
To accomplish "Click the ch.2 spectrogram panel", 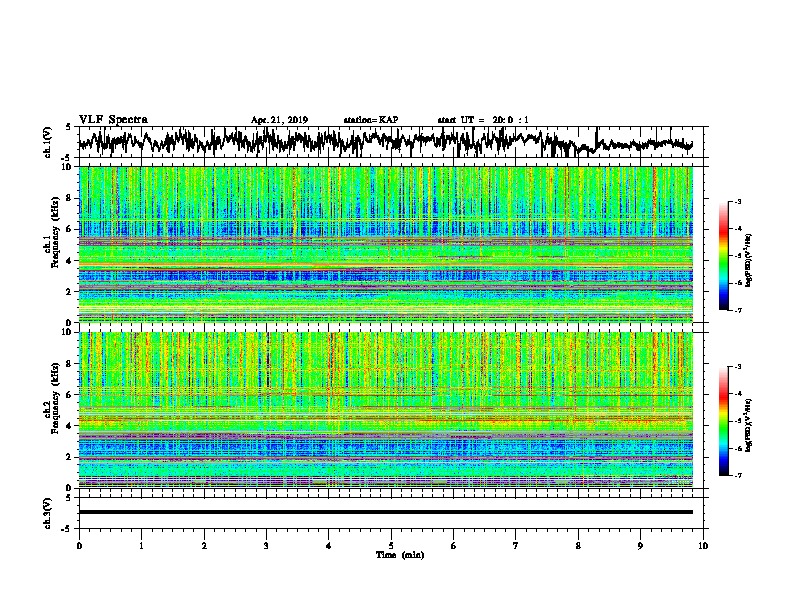I will pos(385,410).
